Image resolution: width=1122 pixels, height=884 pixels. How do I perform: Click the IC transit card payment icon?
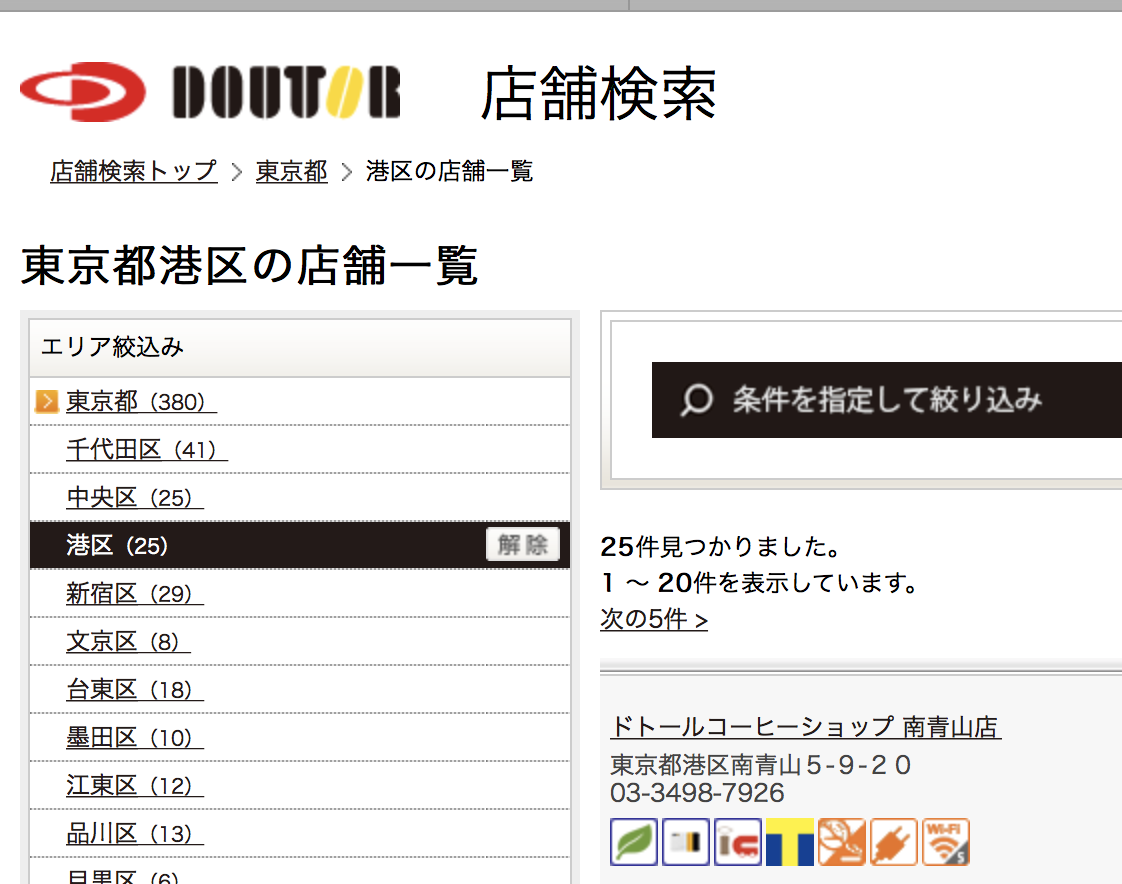point(738,842)
